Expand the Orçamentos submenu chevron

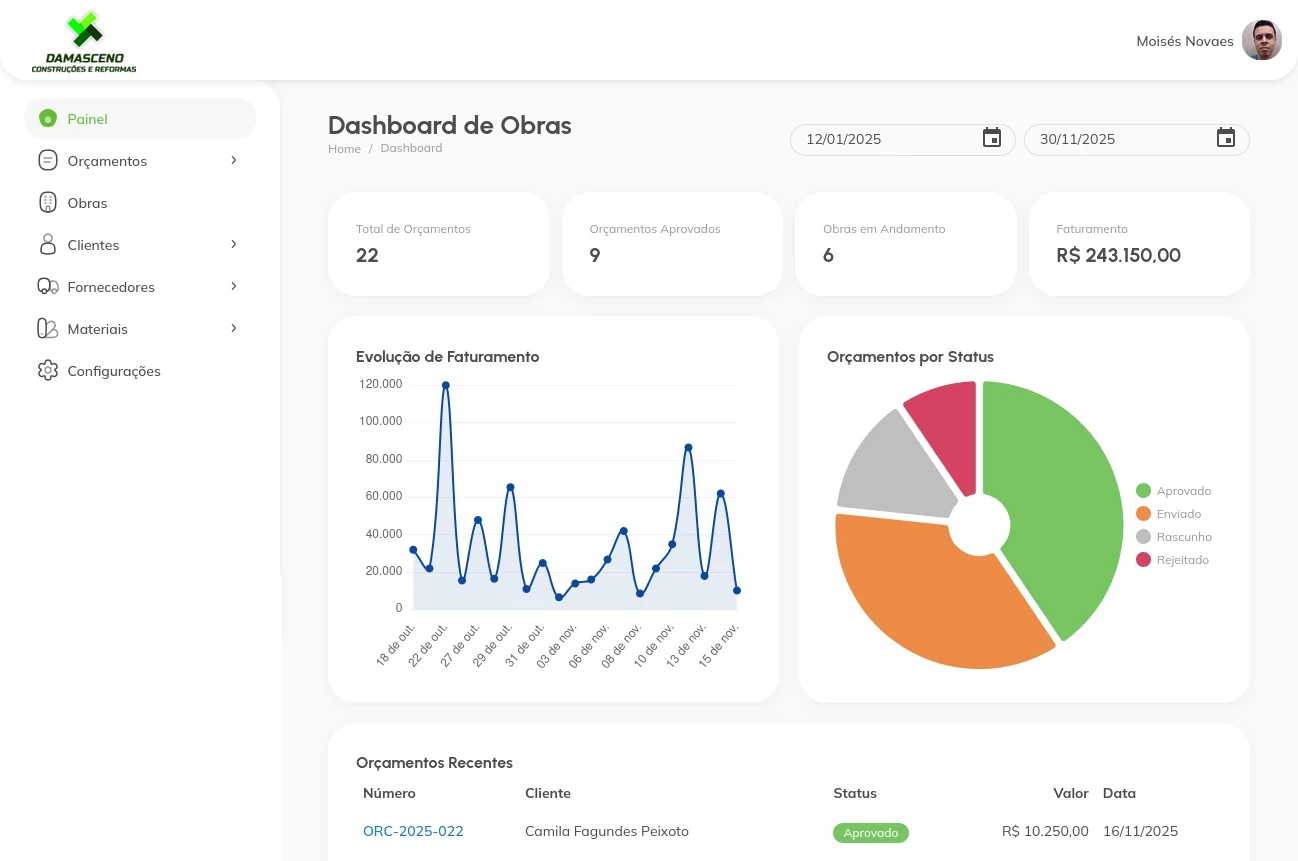coord(234,160)
